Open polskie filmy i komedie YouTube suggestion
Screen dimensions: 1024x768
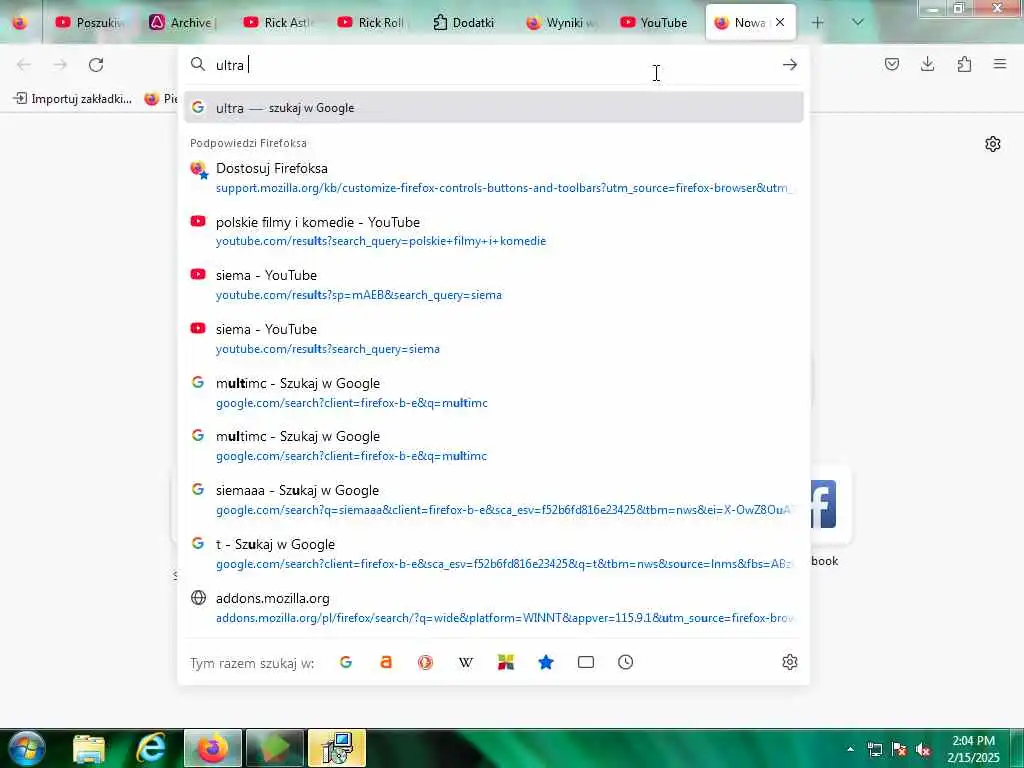point(493,231)
